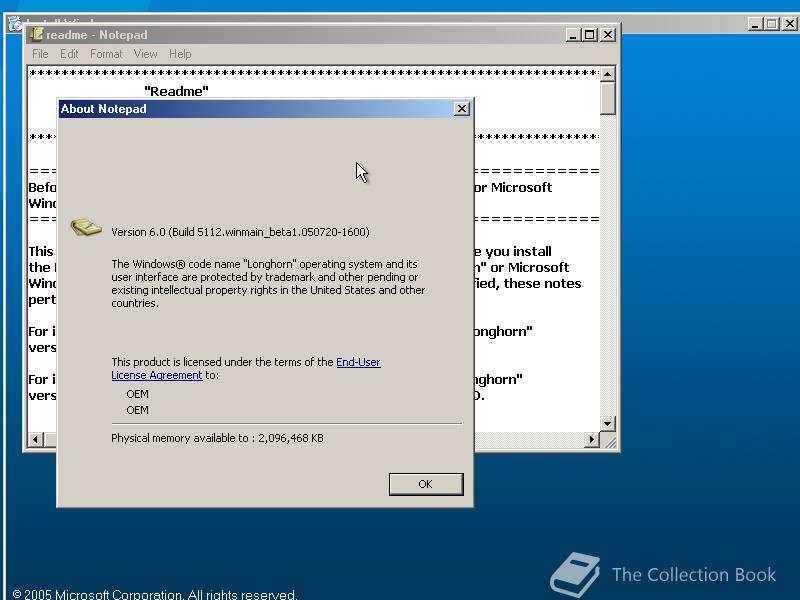Screen dimensions: 800x600
Task: Close the background installer window
Action: pyautogui.click(x=789, y=23)
